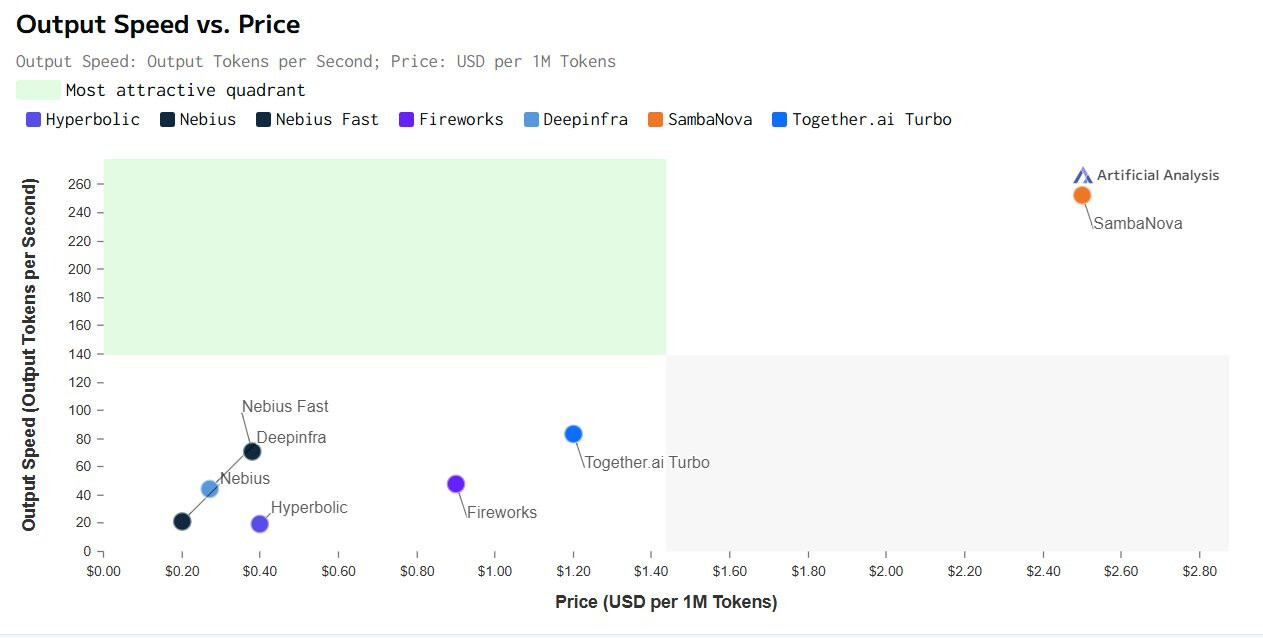Toggle the Fireworks series in legend
Viewport: 1263px width, 638px height.
[461, 120]
